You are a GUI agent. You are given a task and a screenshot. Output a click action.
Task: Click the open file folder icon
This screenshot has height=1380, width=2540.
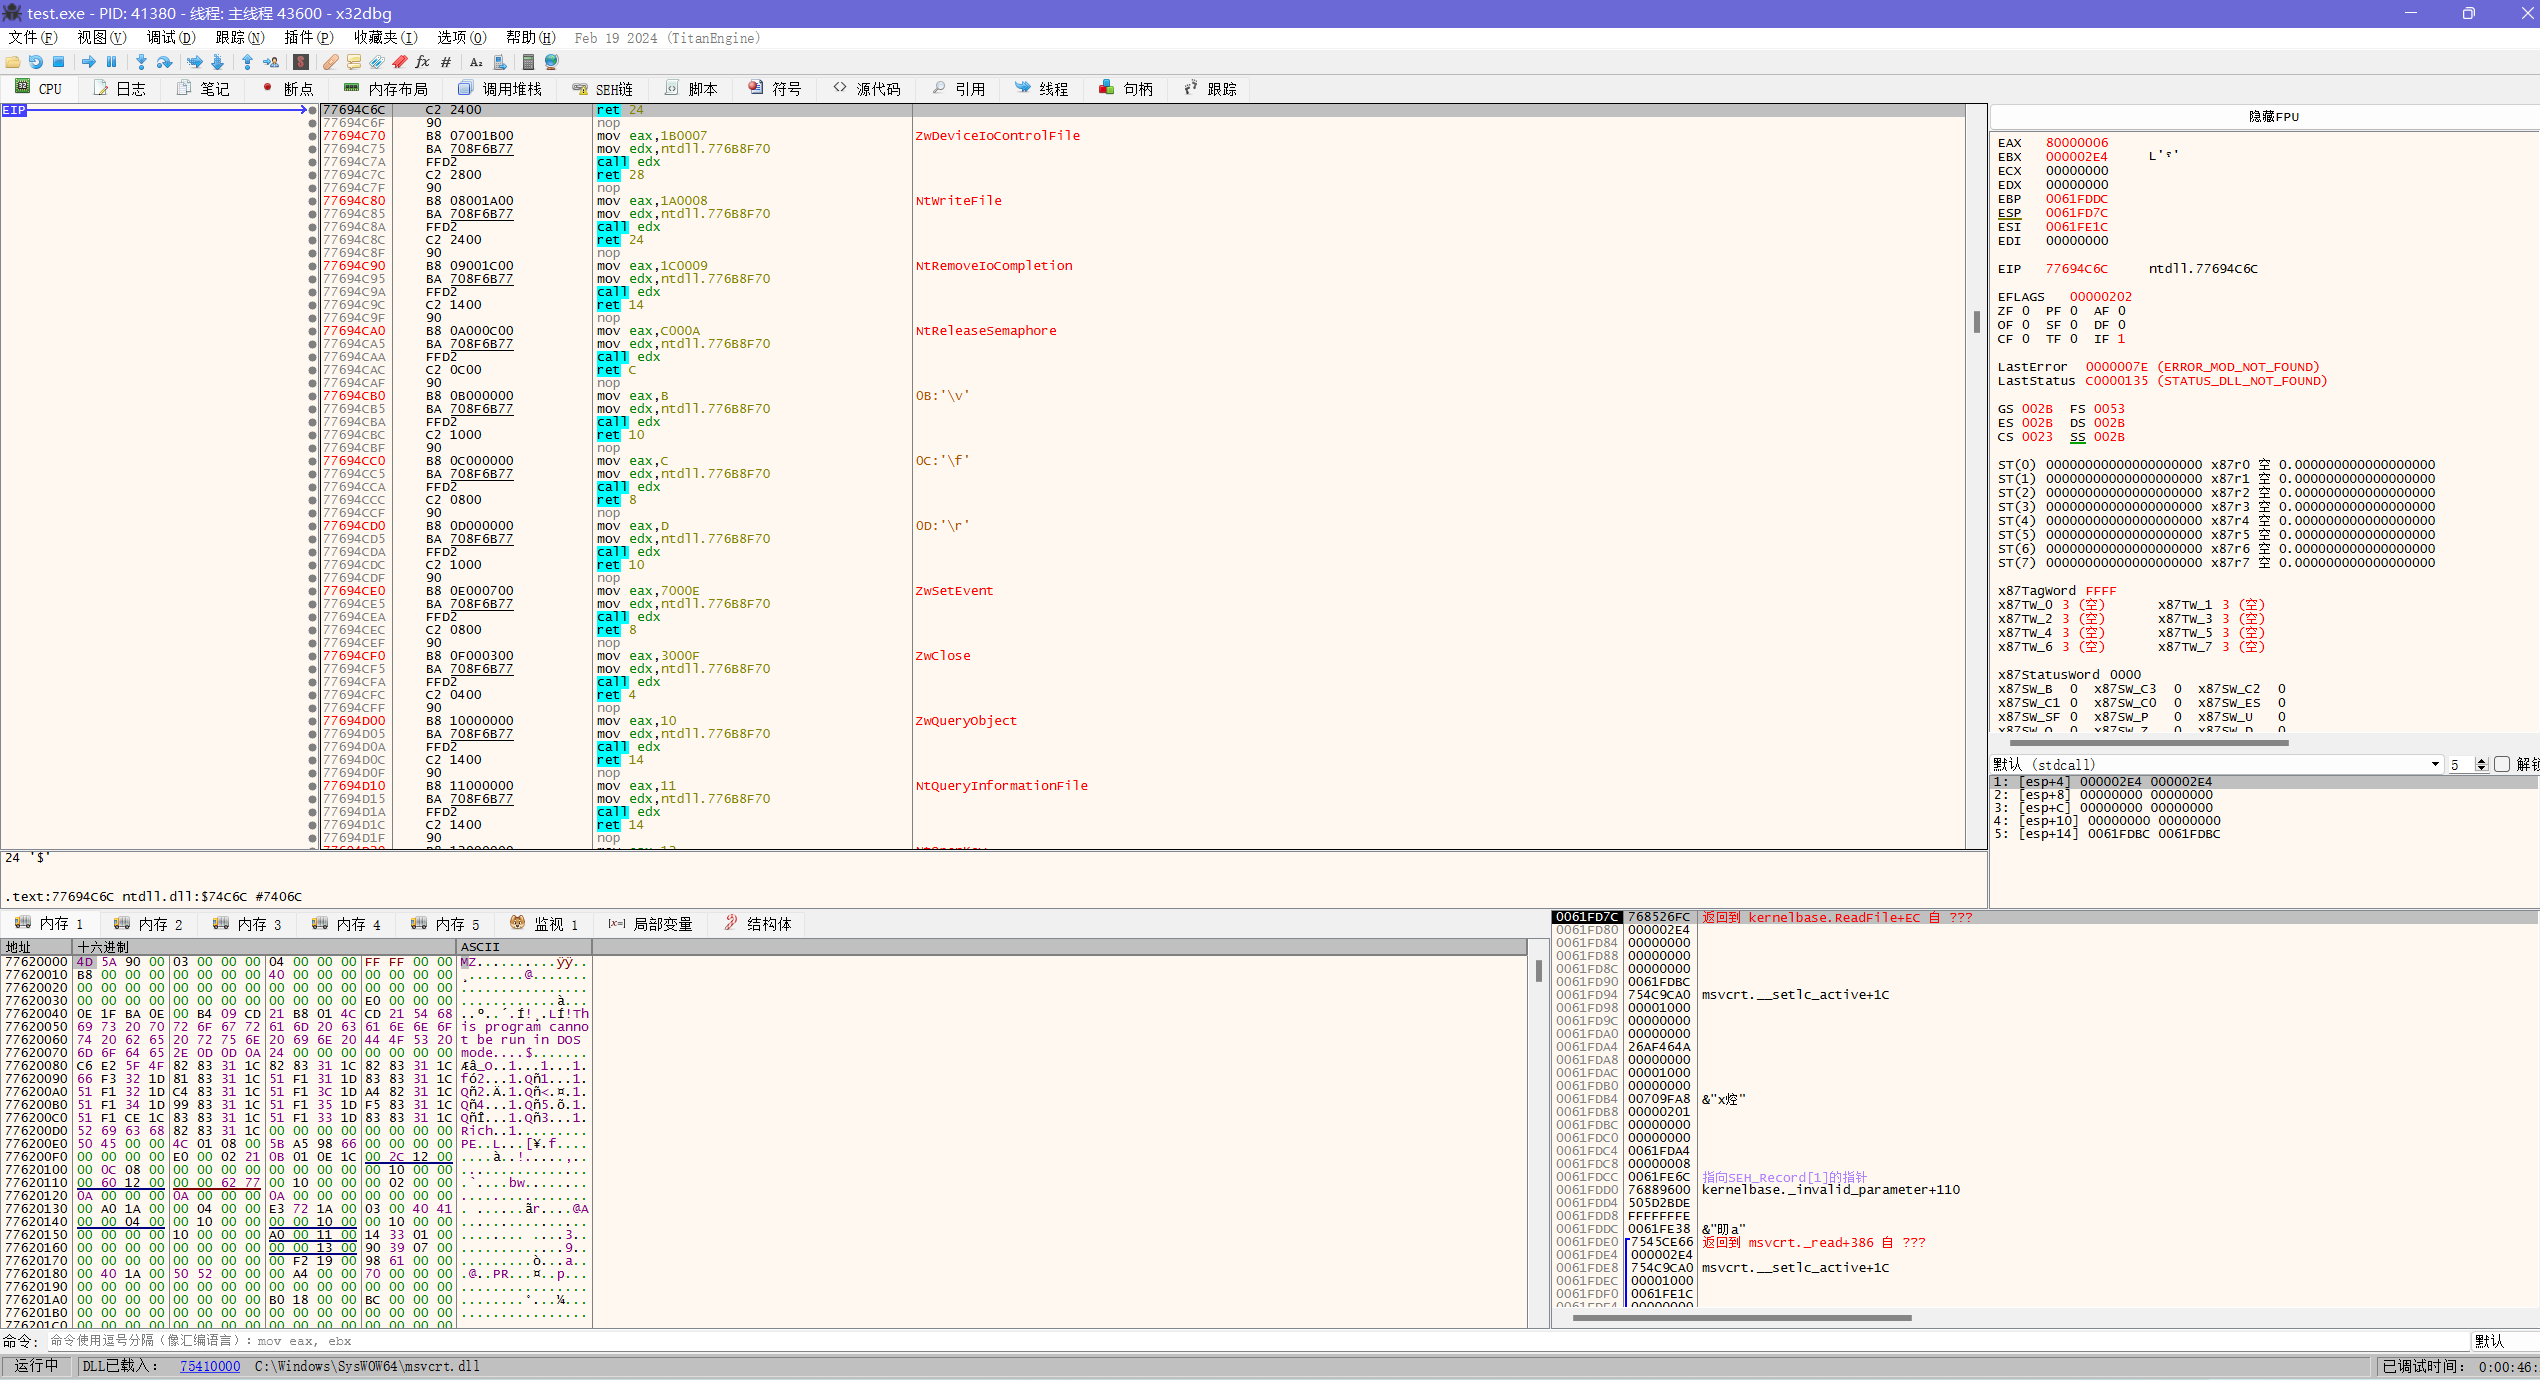coord(12,62)
